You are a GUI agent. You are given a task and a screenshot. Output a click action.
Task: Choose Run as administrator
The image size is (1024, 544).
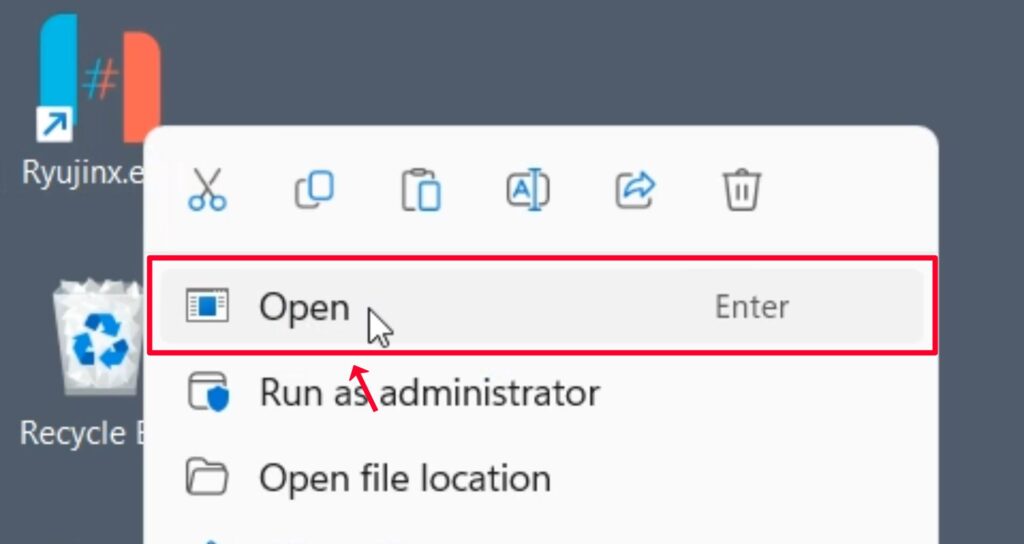(x=429, y=393)
